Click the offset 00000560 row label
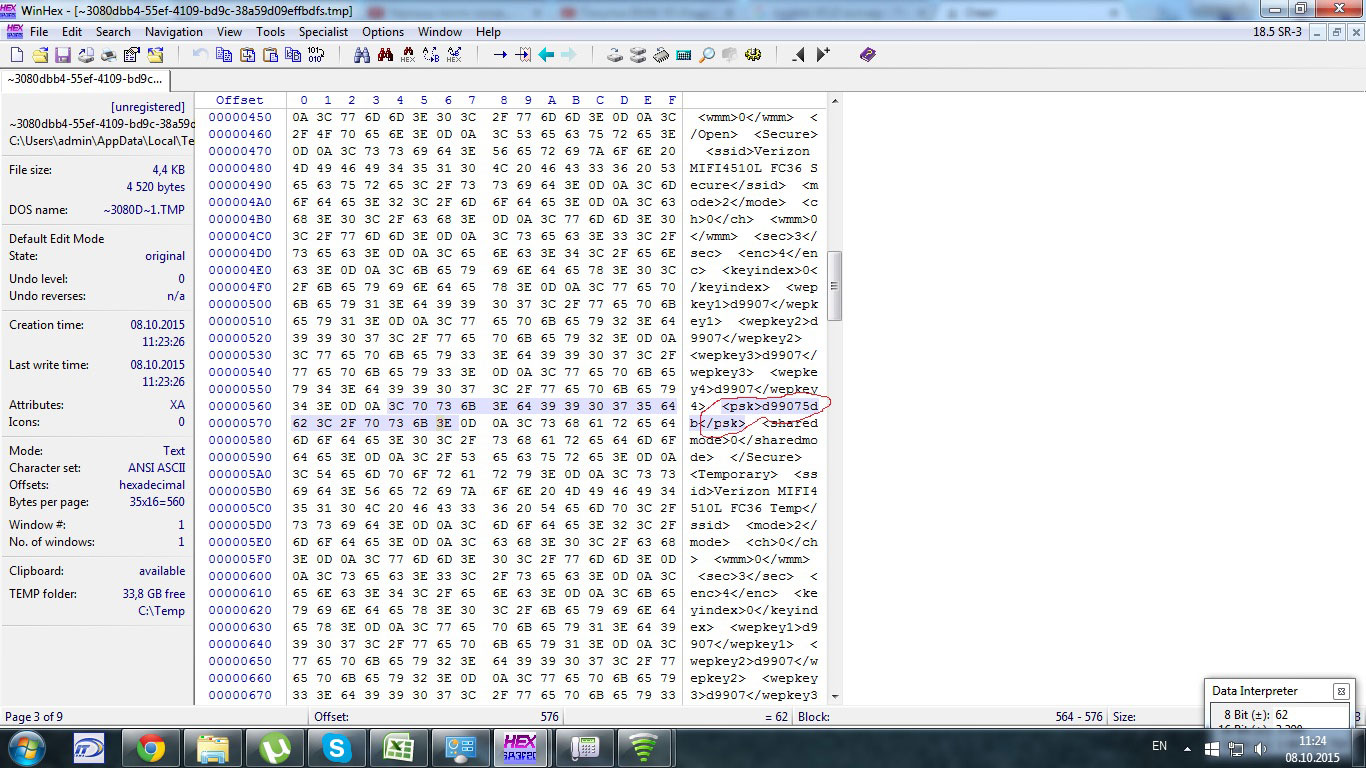This screenshot has width=1366, height=768. [240, 406]
